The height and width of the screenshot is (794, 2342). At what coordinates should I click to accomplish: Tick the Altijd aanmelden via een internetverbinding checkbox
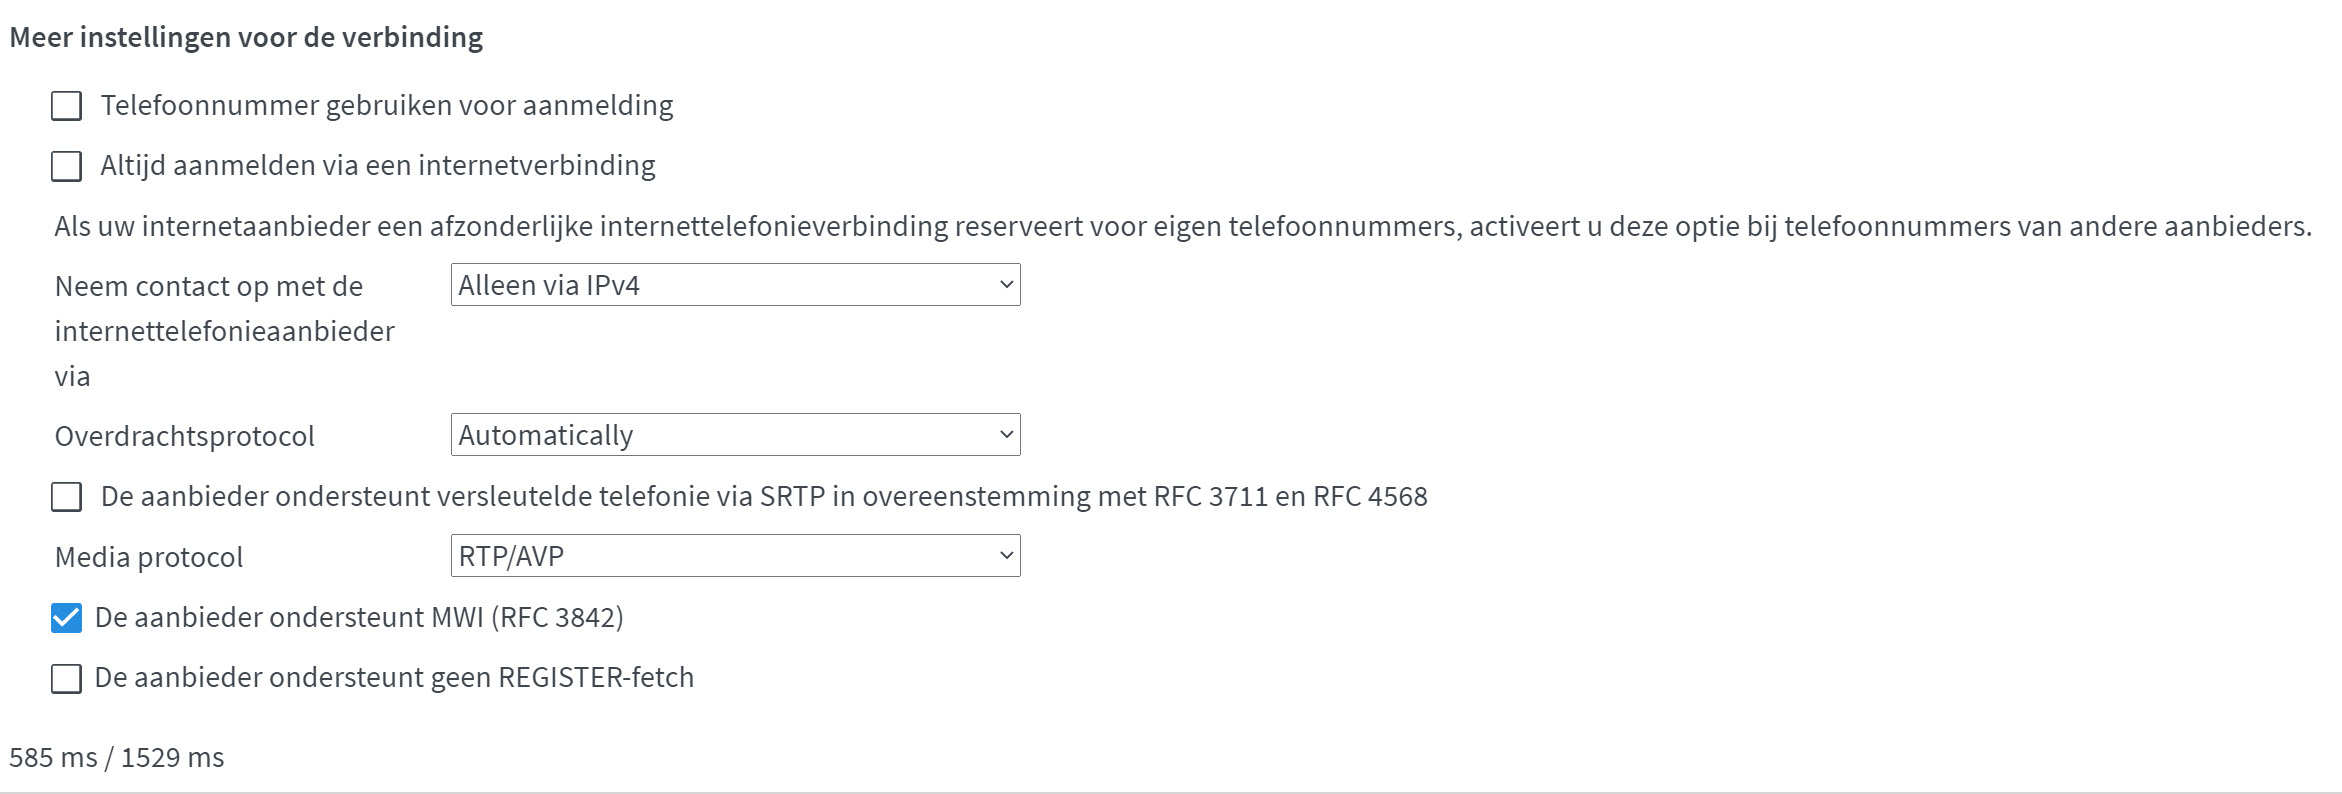pyautogui.click(x=66, y=166)
